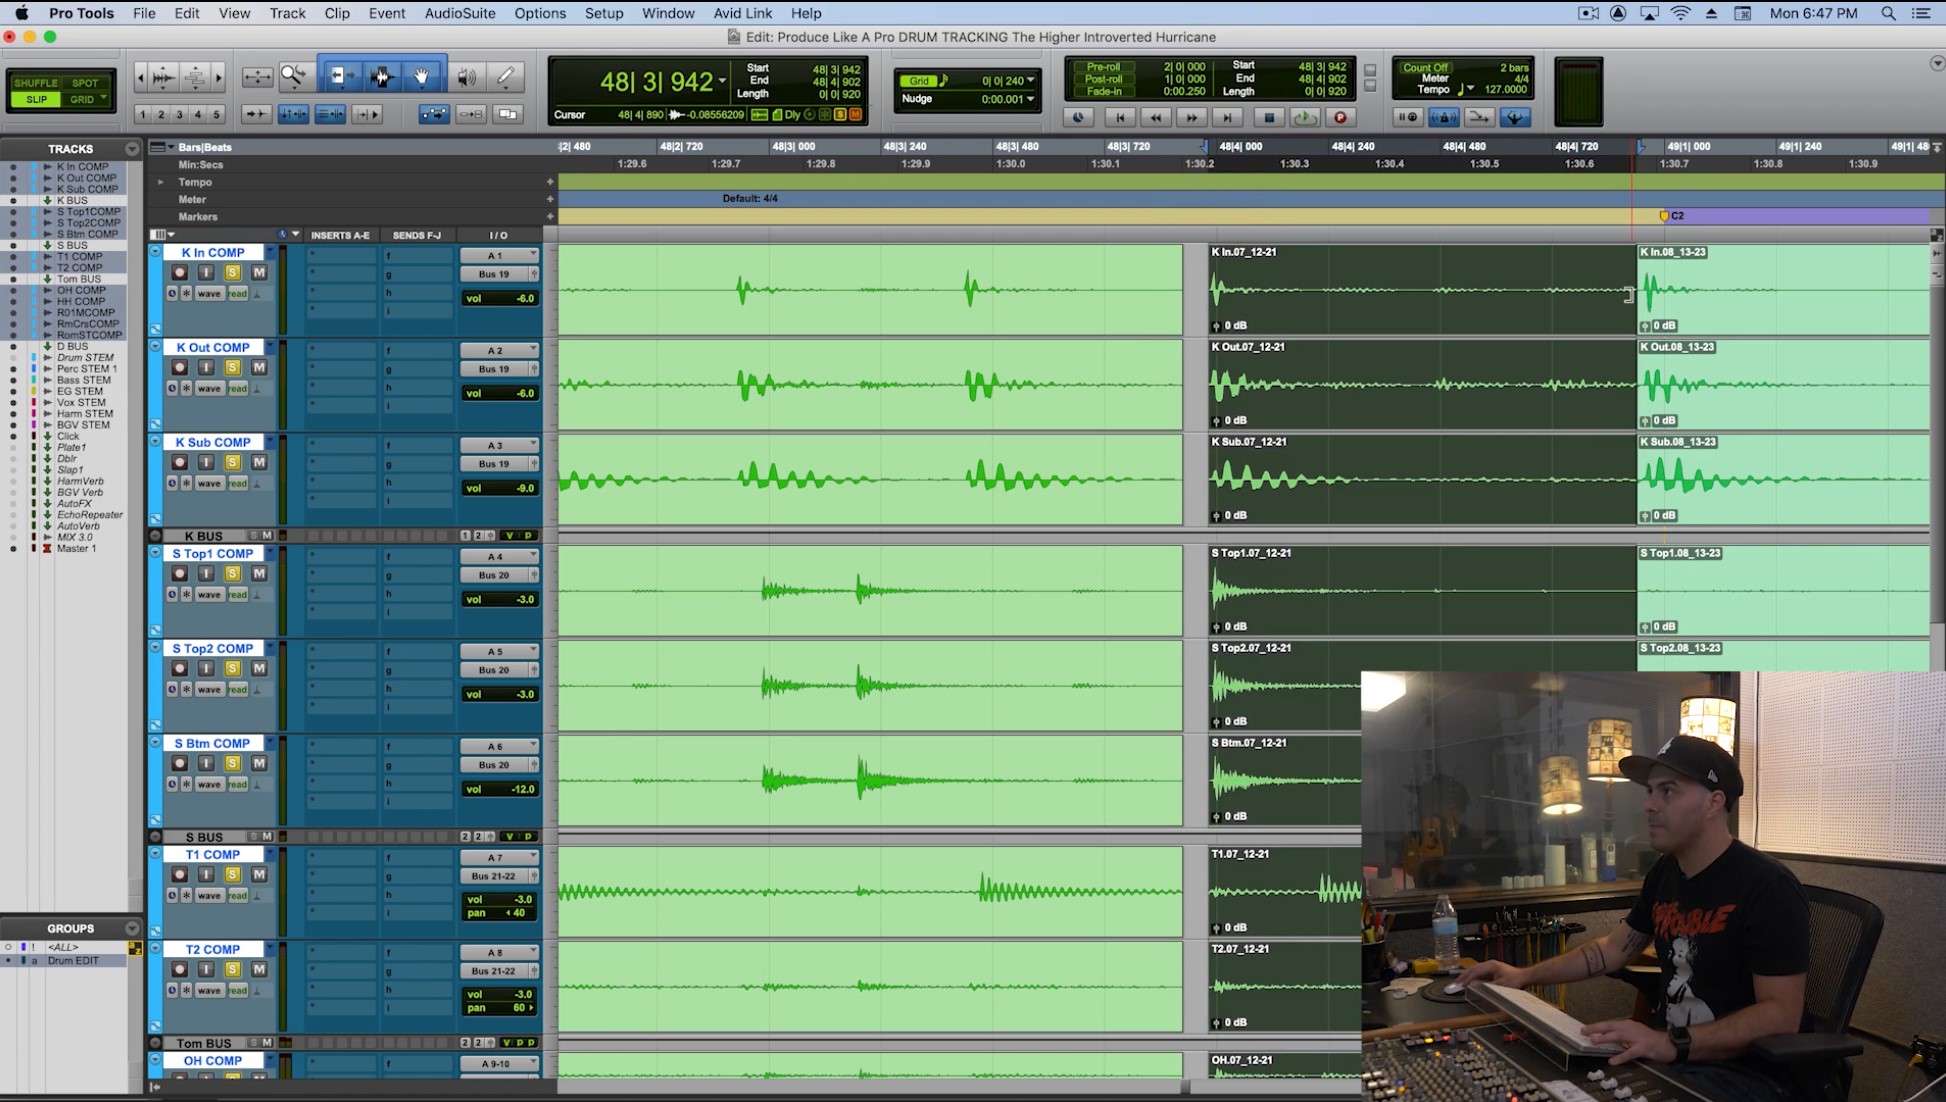Click the Return to Zero button
This screenshot has height=1102, width=1946.
coord(1119,117)
